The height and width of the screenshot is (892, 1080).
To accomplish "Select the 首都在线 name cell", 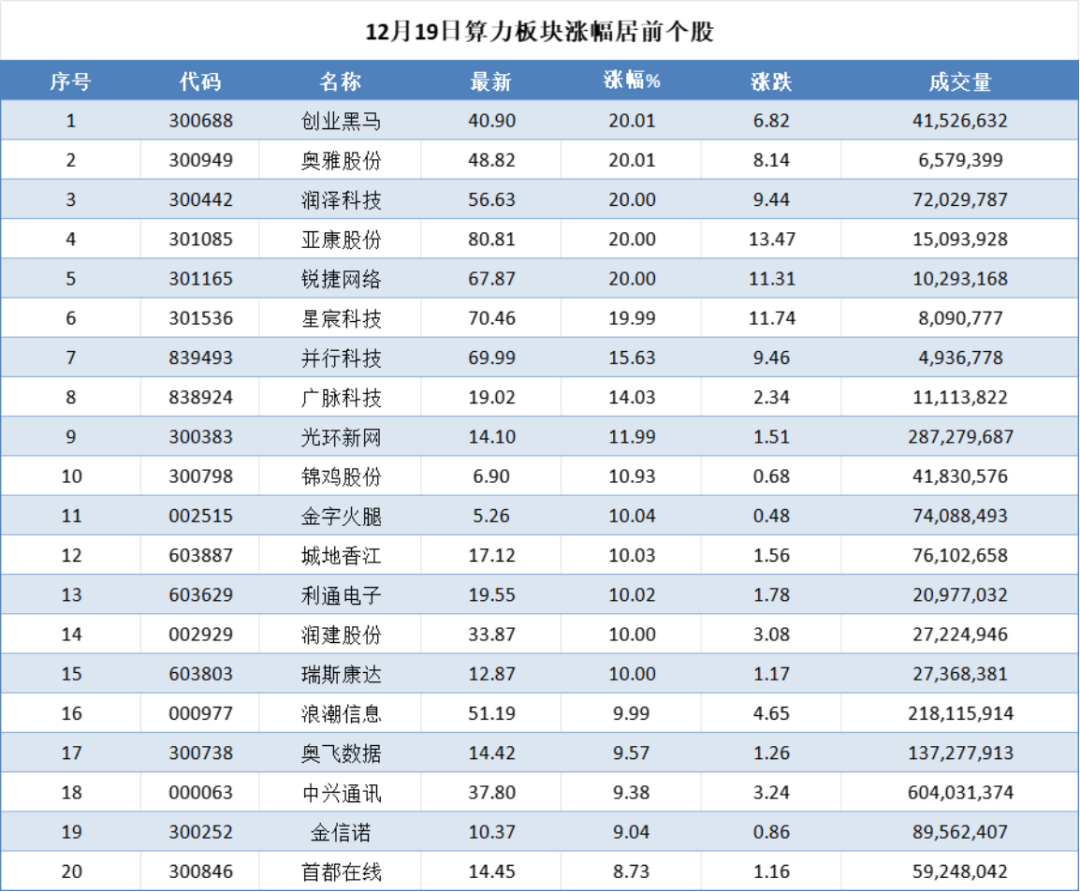I will coord(341,872).
